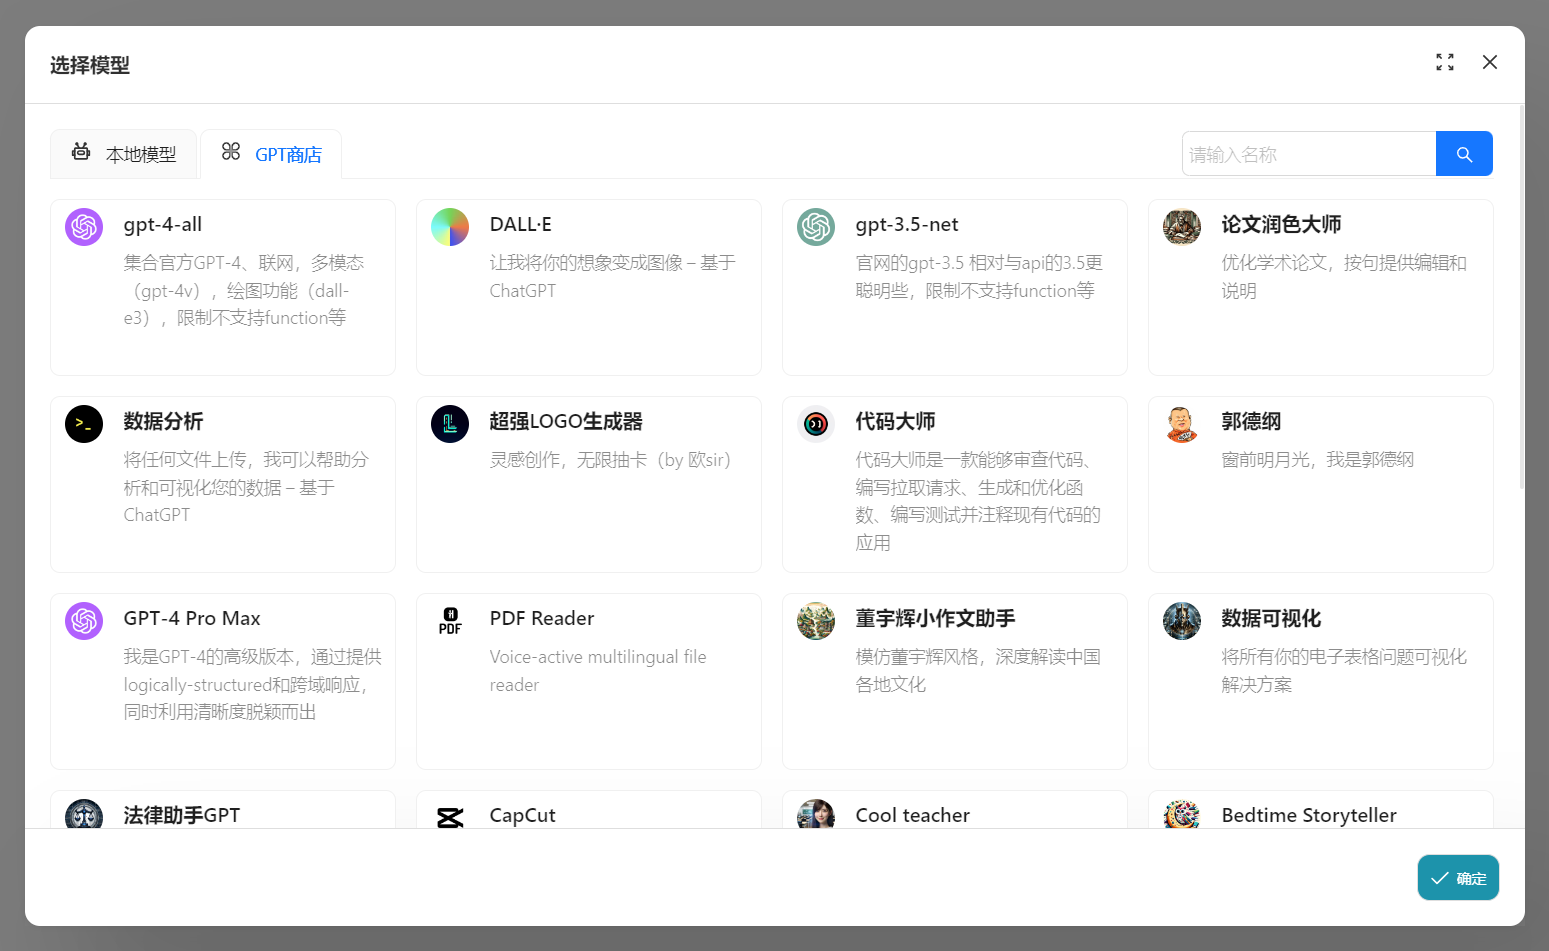
Task: Click the 郭德纲 cartoon avatar
Action: pyautogui.click(x=1182, y=424)
